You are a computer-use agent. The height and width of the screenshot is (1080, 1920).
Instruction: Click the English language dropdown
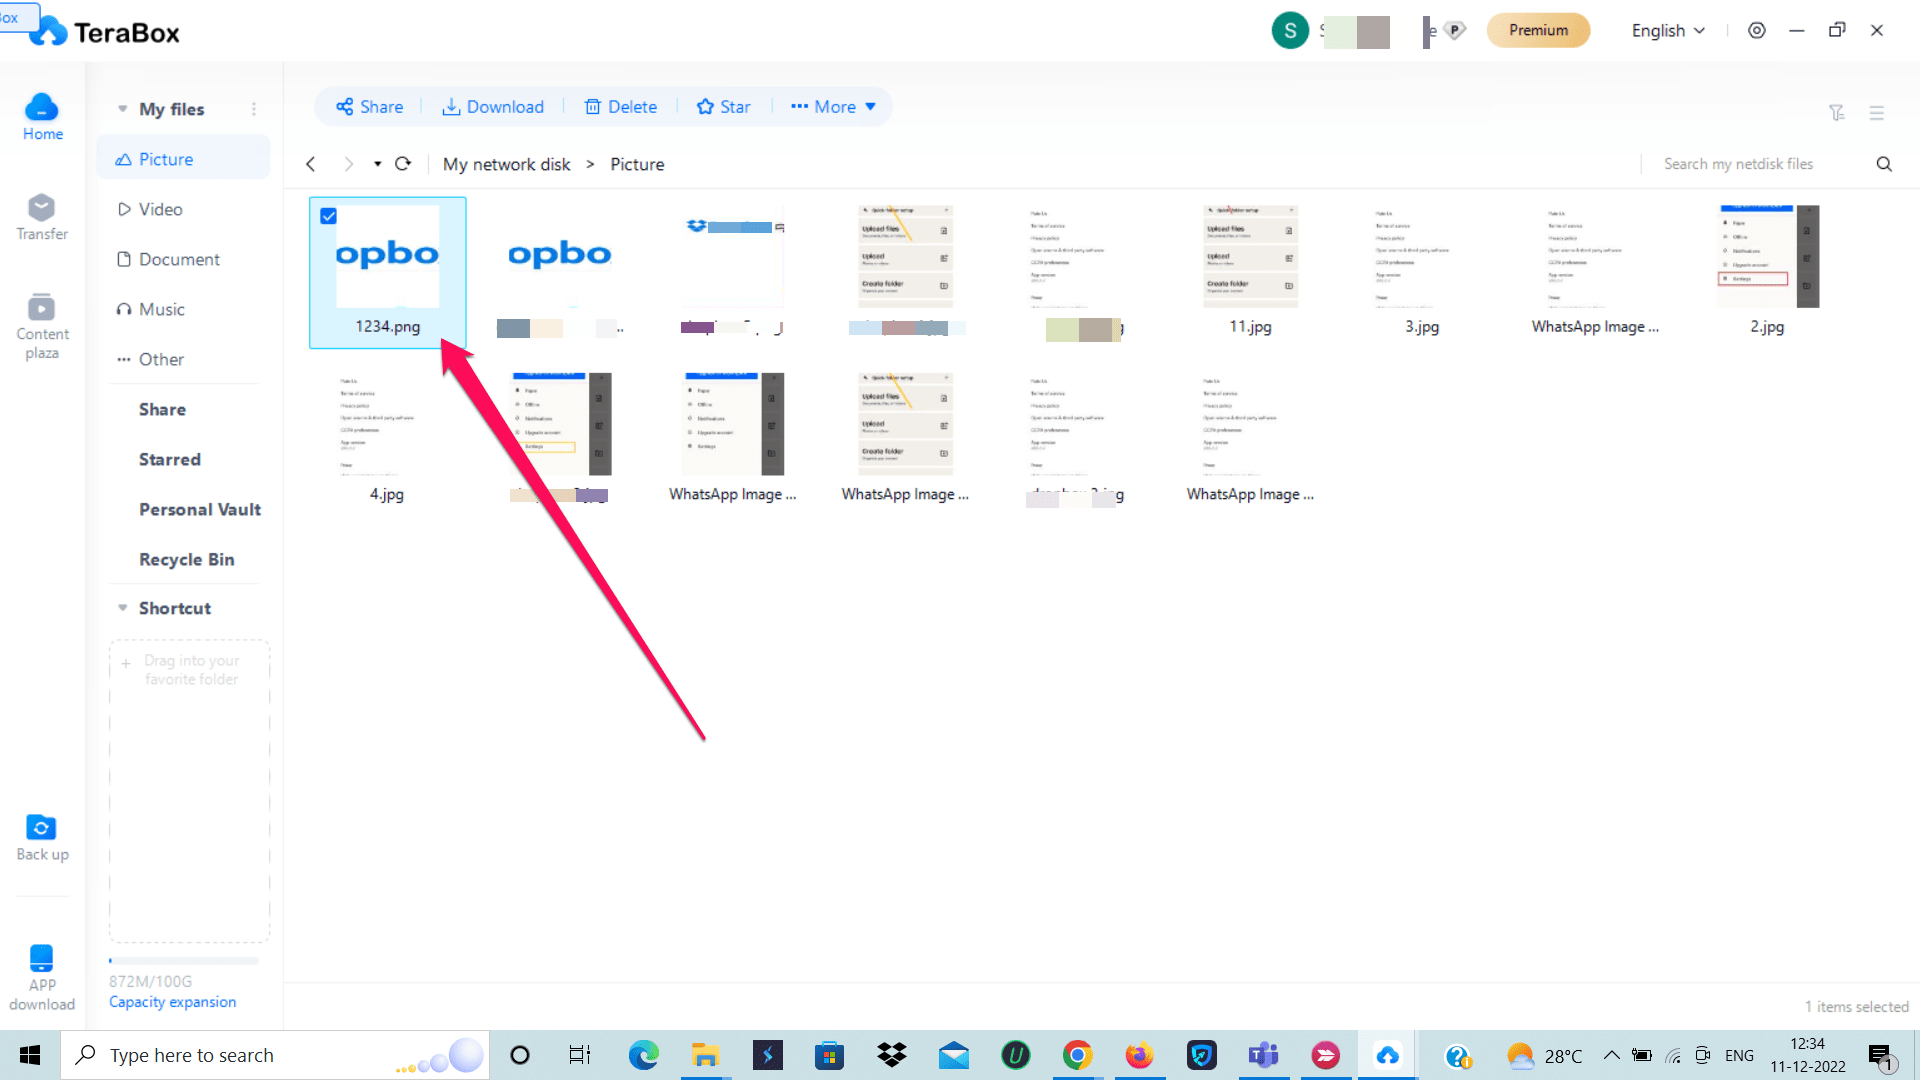pos(1668,29)
